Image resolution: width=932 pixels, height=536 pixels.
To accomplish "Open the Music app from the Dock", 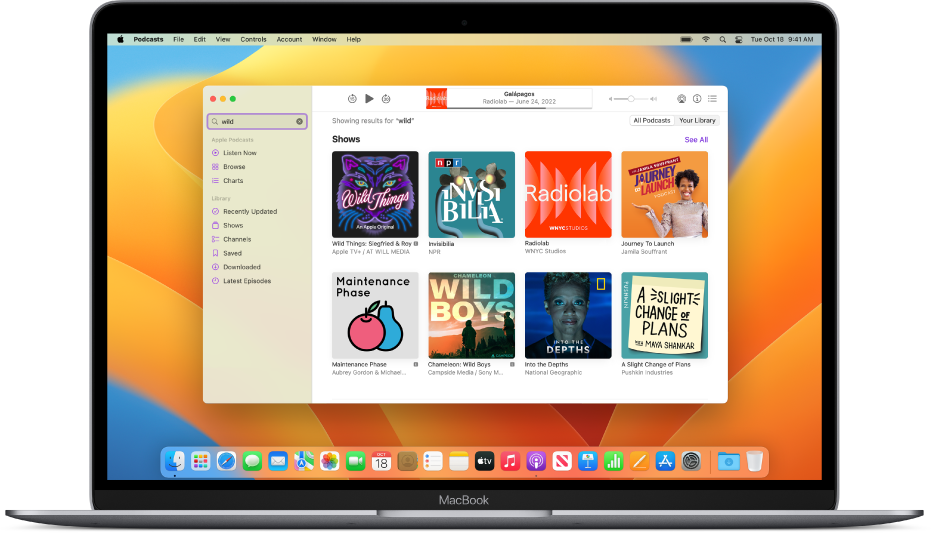I will [510, 461].
